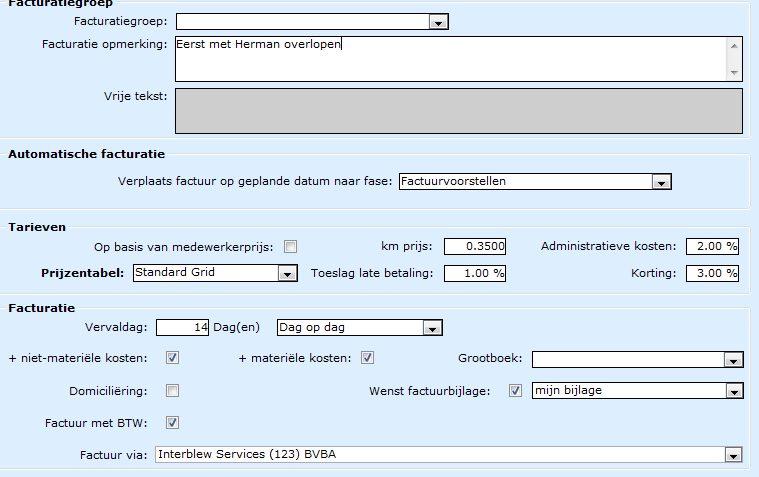This screenshot has width=759, height=477.
Task: Enable the Domiciliëring checkbox
Action: pos(172,390)
